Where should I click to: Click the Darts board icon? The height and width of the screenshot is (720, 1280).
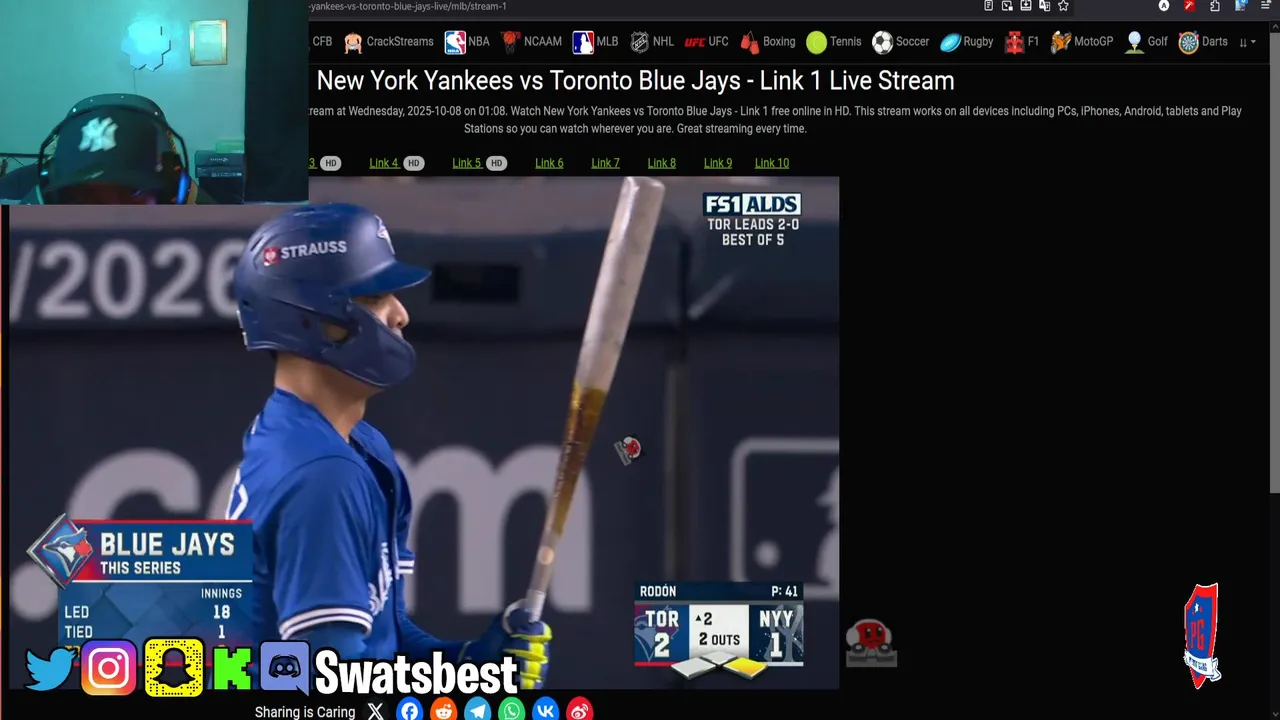(1188, 42)
